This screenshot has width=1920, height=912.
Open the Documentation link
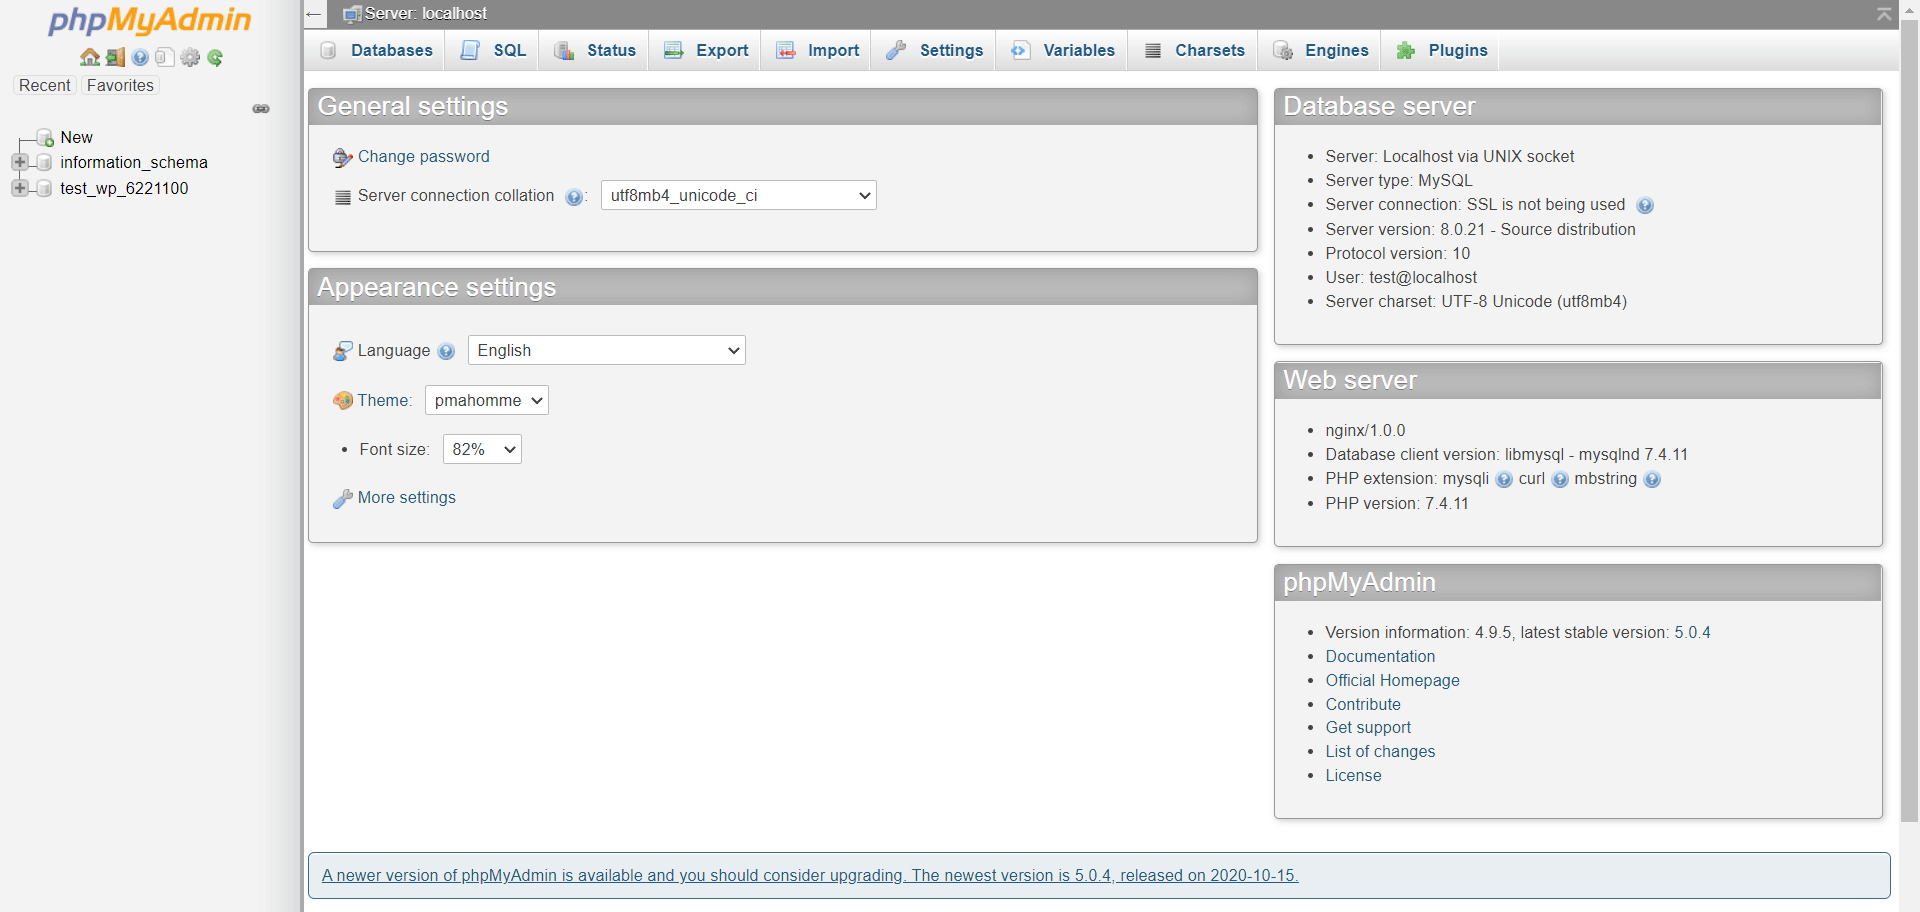(x=1380, y=656)
